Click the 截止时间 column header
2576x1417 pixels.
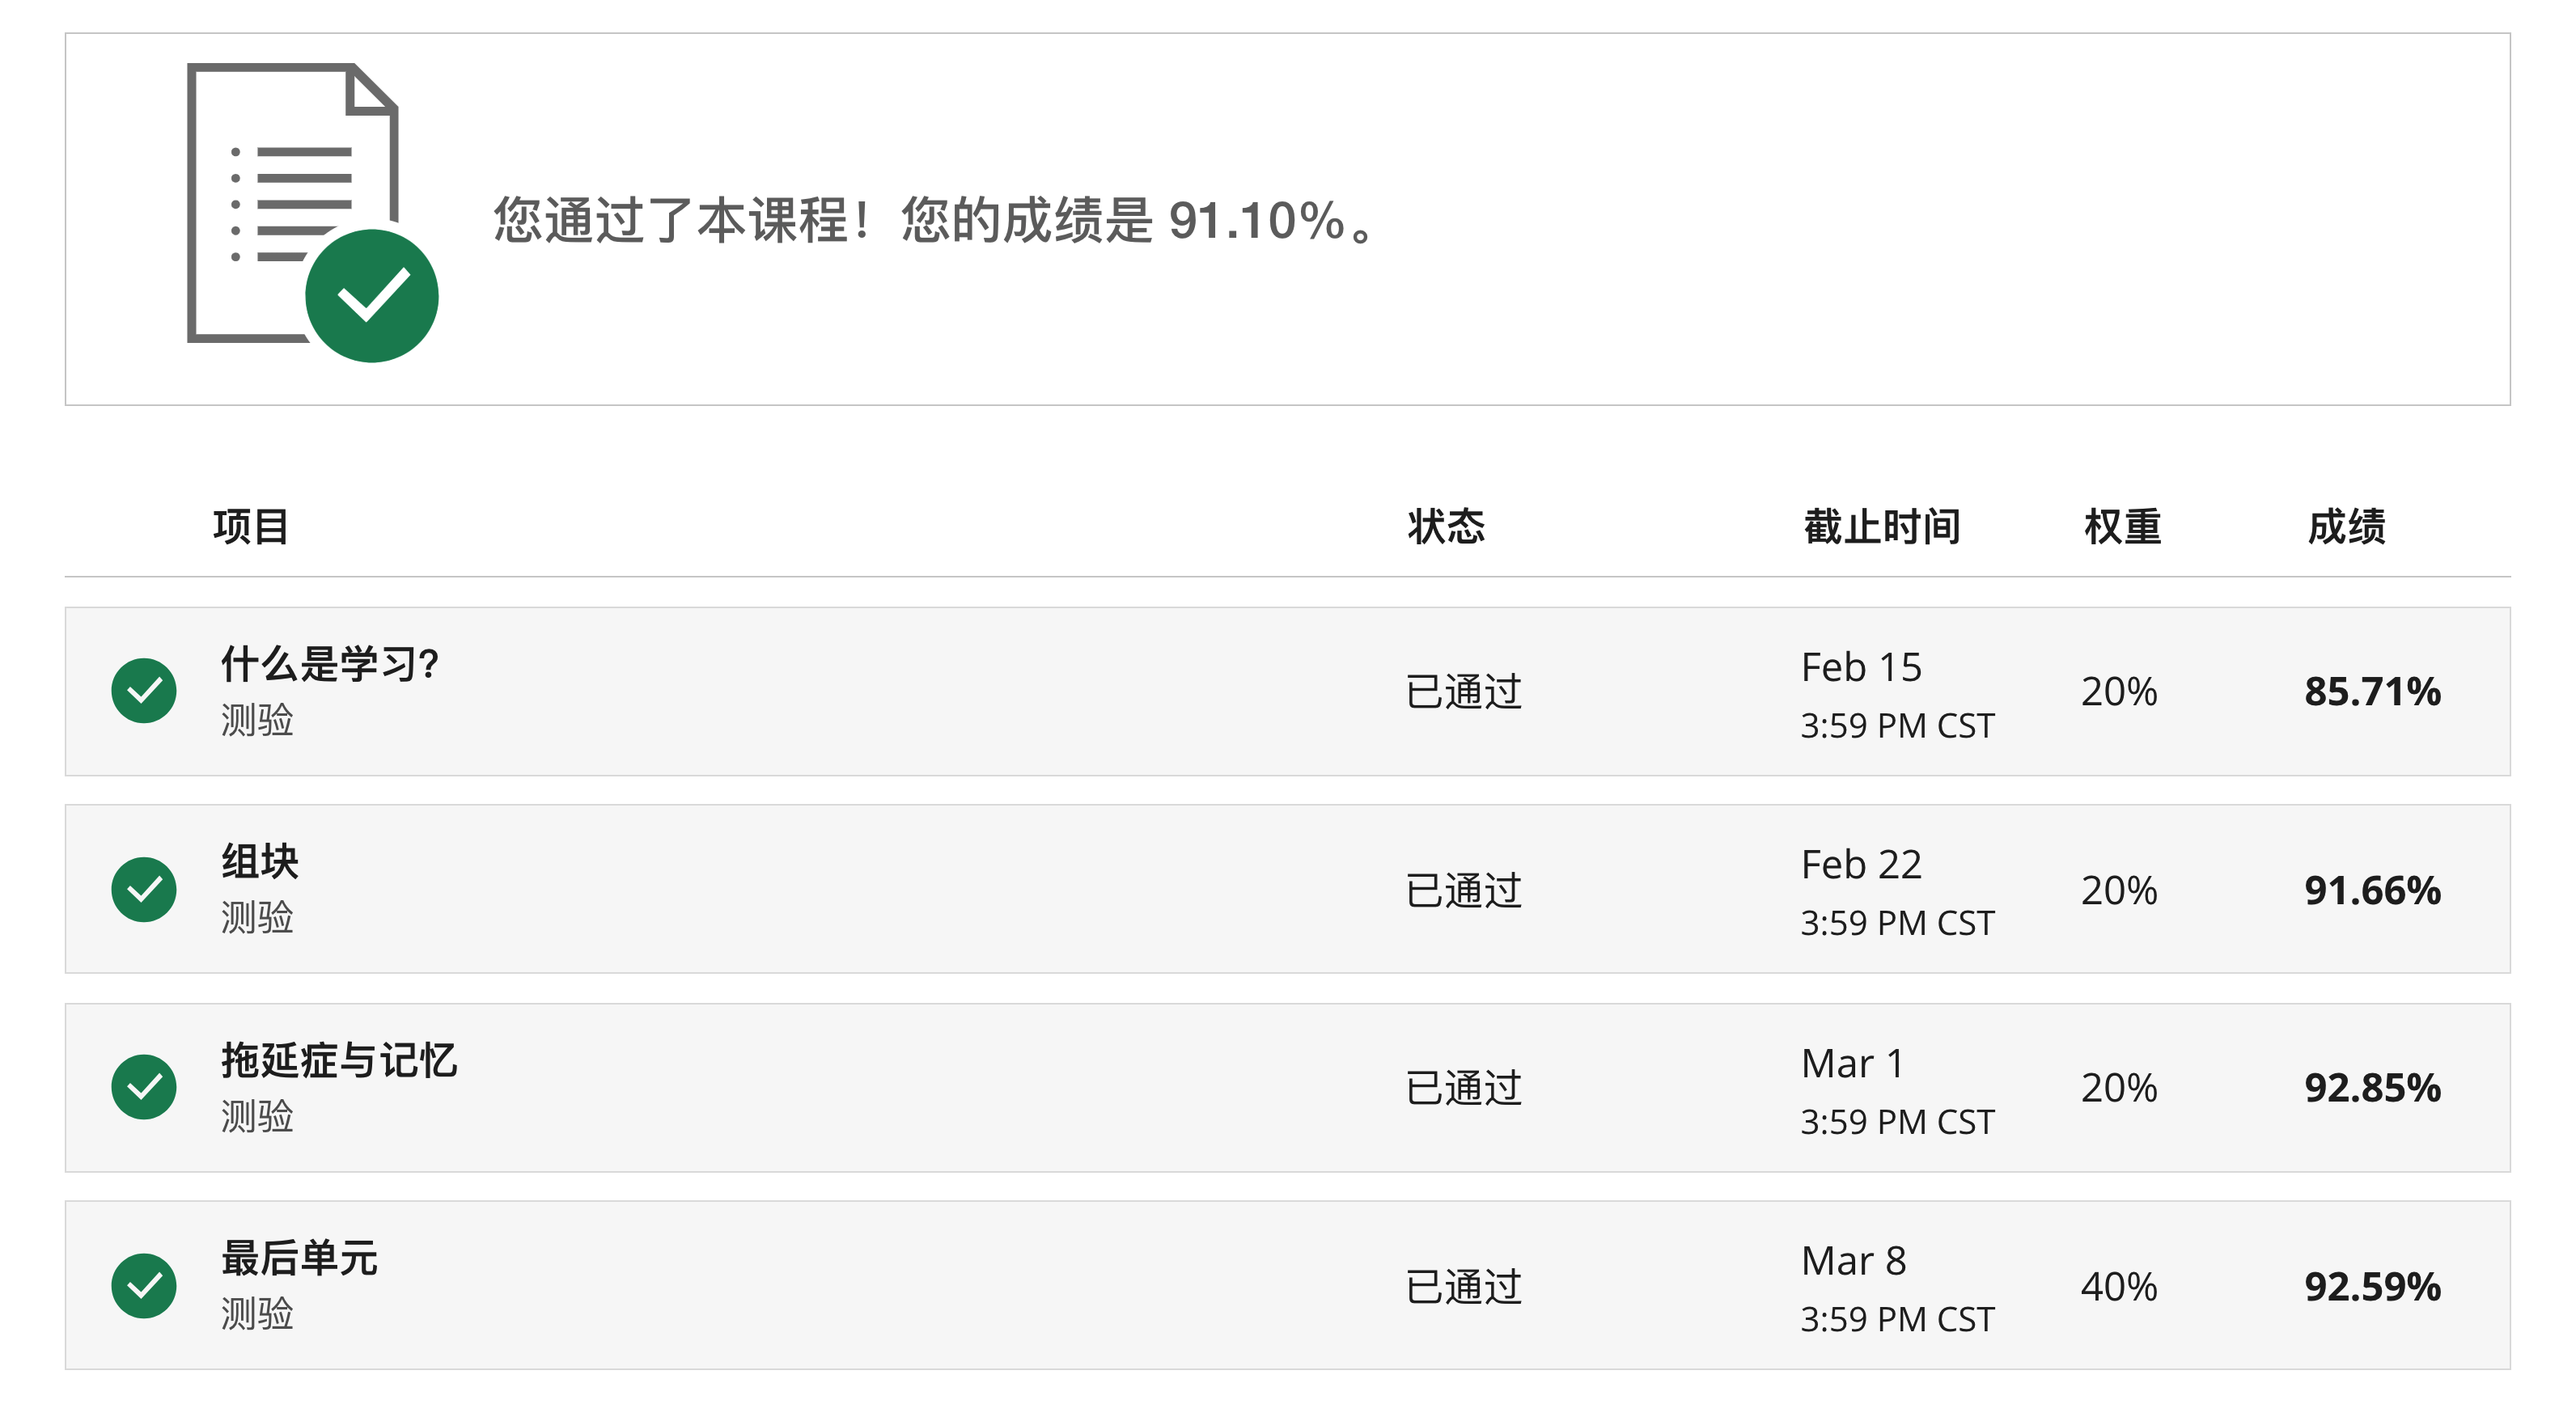1881,527
